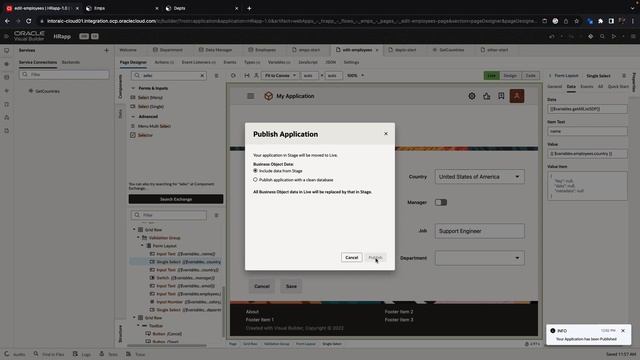Open the 100% zoom dropdown

[355, 76]
